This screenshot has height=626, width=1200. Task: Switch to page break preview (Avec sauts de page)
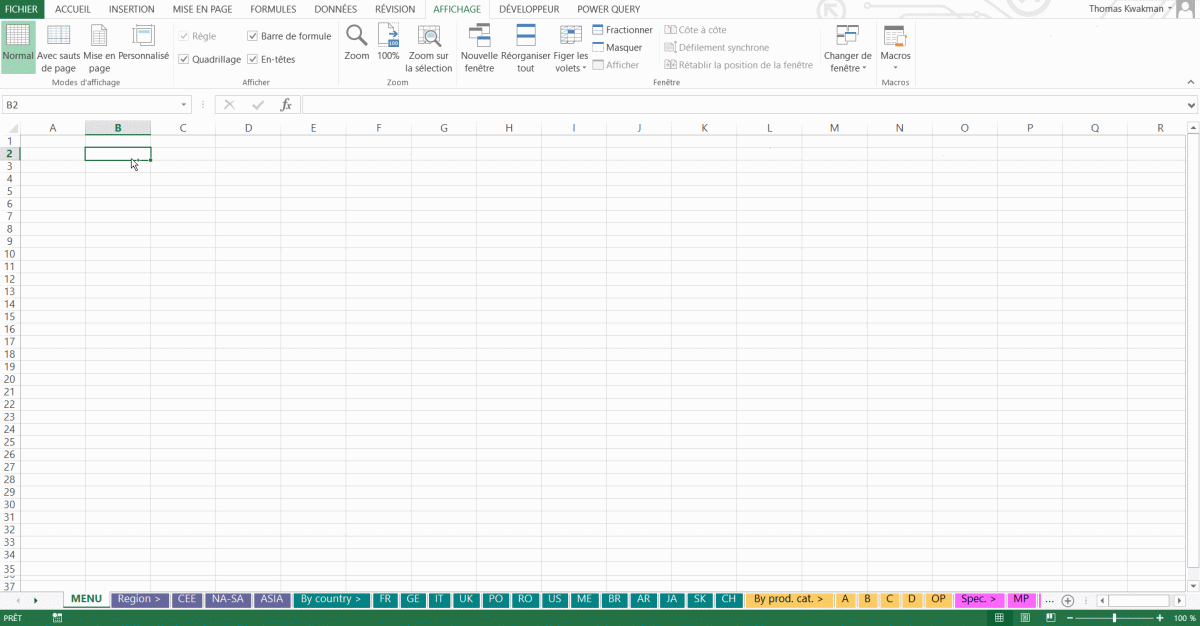coord(58,37)
